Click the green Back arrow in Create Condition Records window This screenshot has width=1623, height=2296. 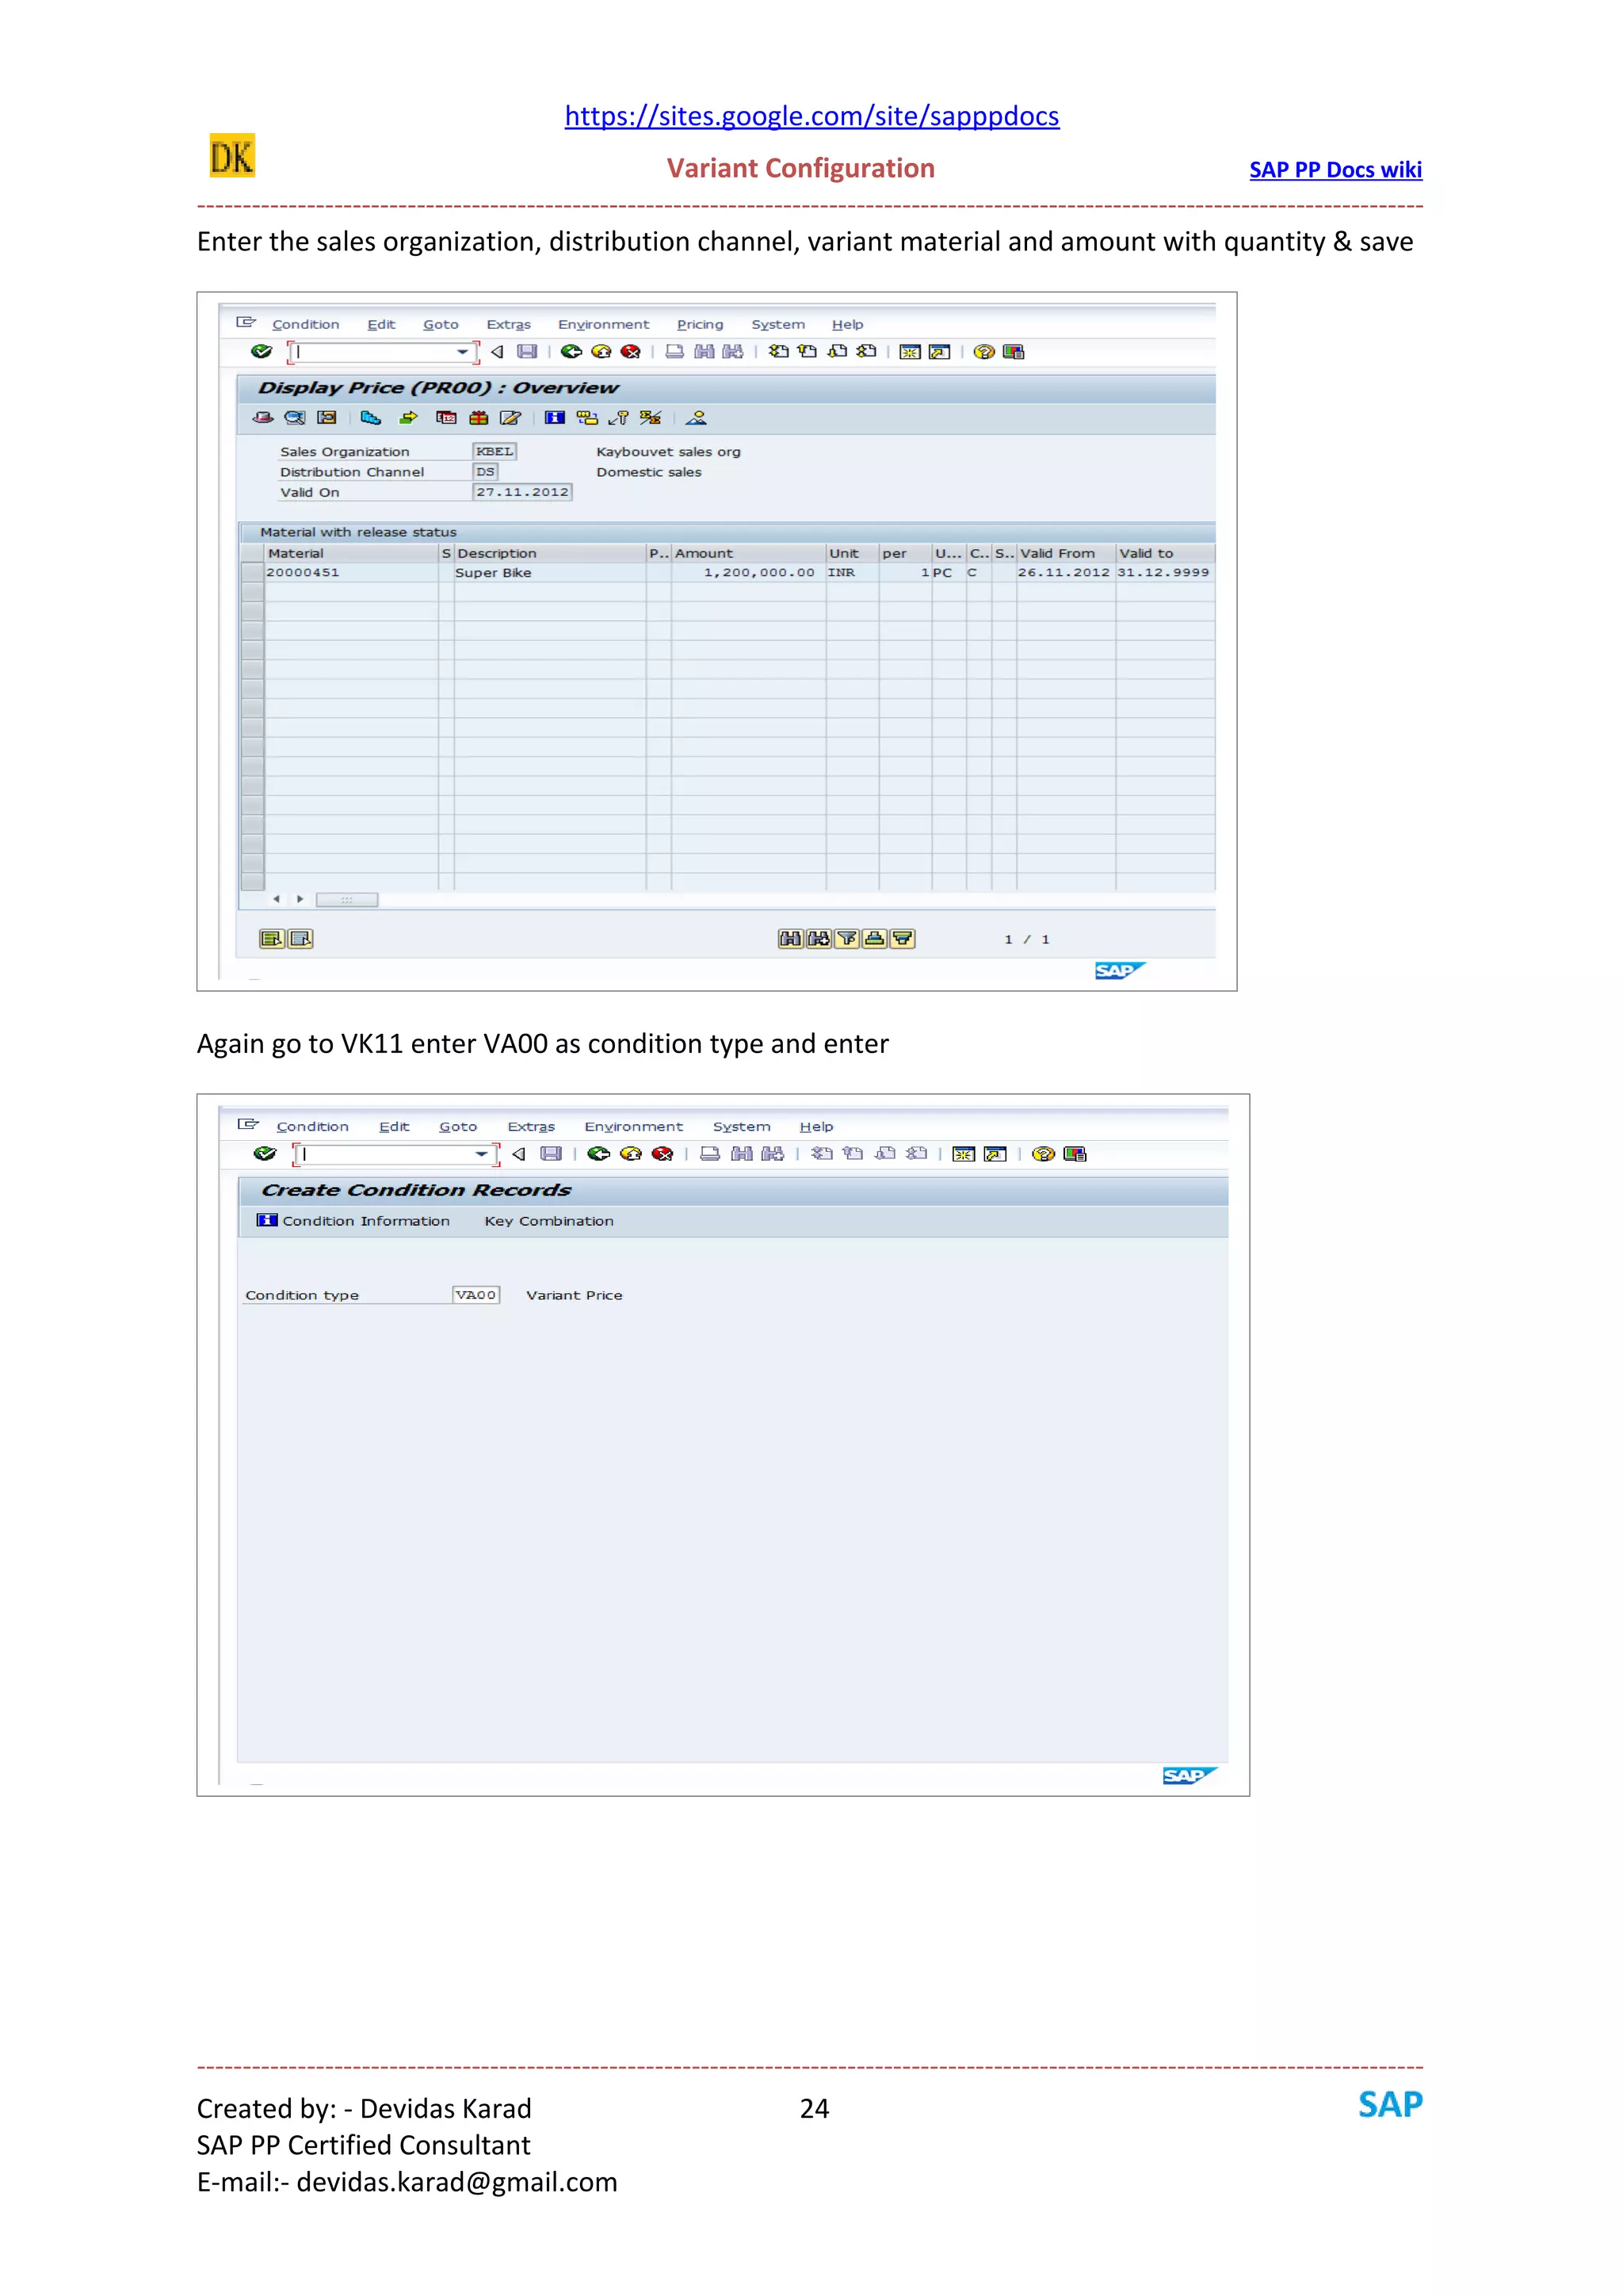(599, 1153)
